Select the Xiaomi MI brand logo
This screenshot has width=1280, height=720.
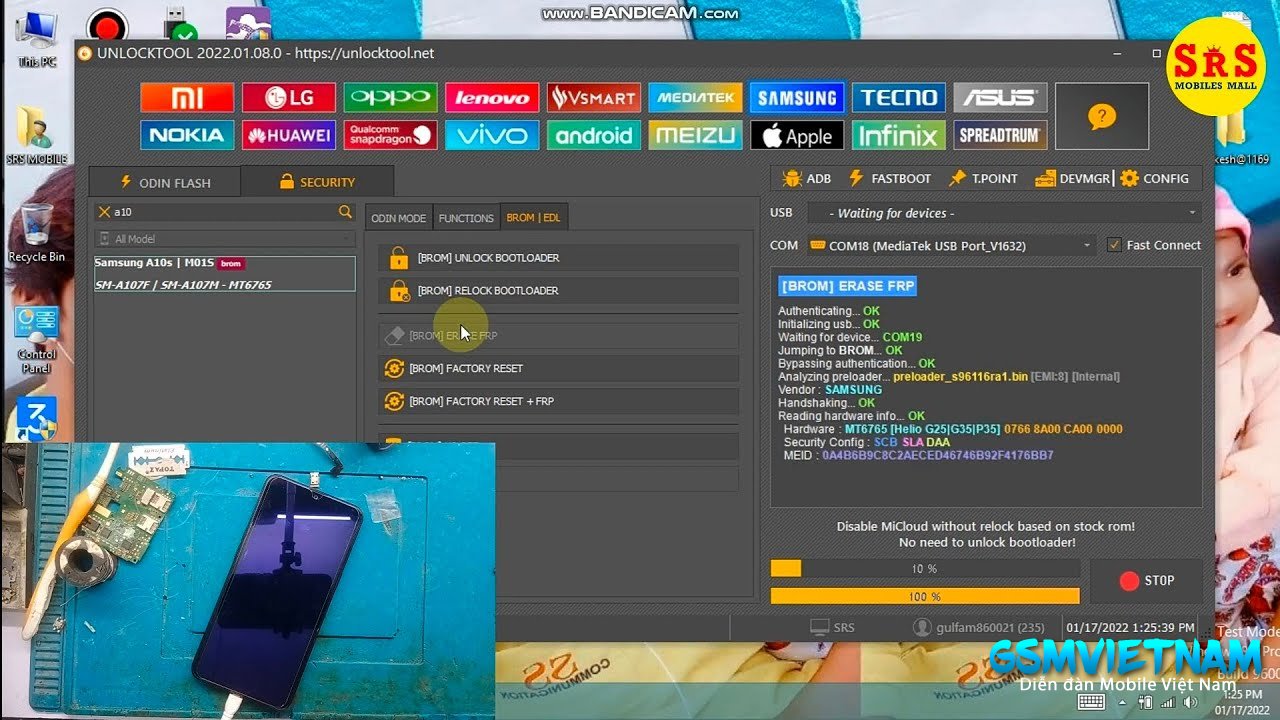click(x=187, y=97)
